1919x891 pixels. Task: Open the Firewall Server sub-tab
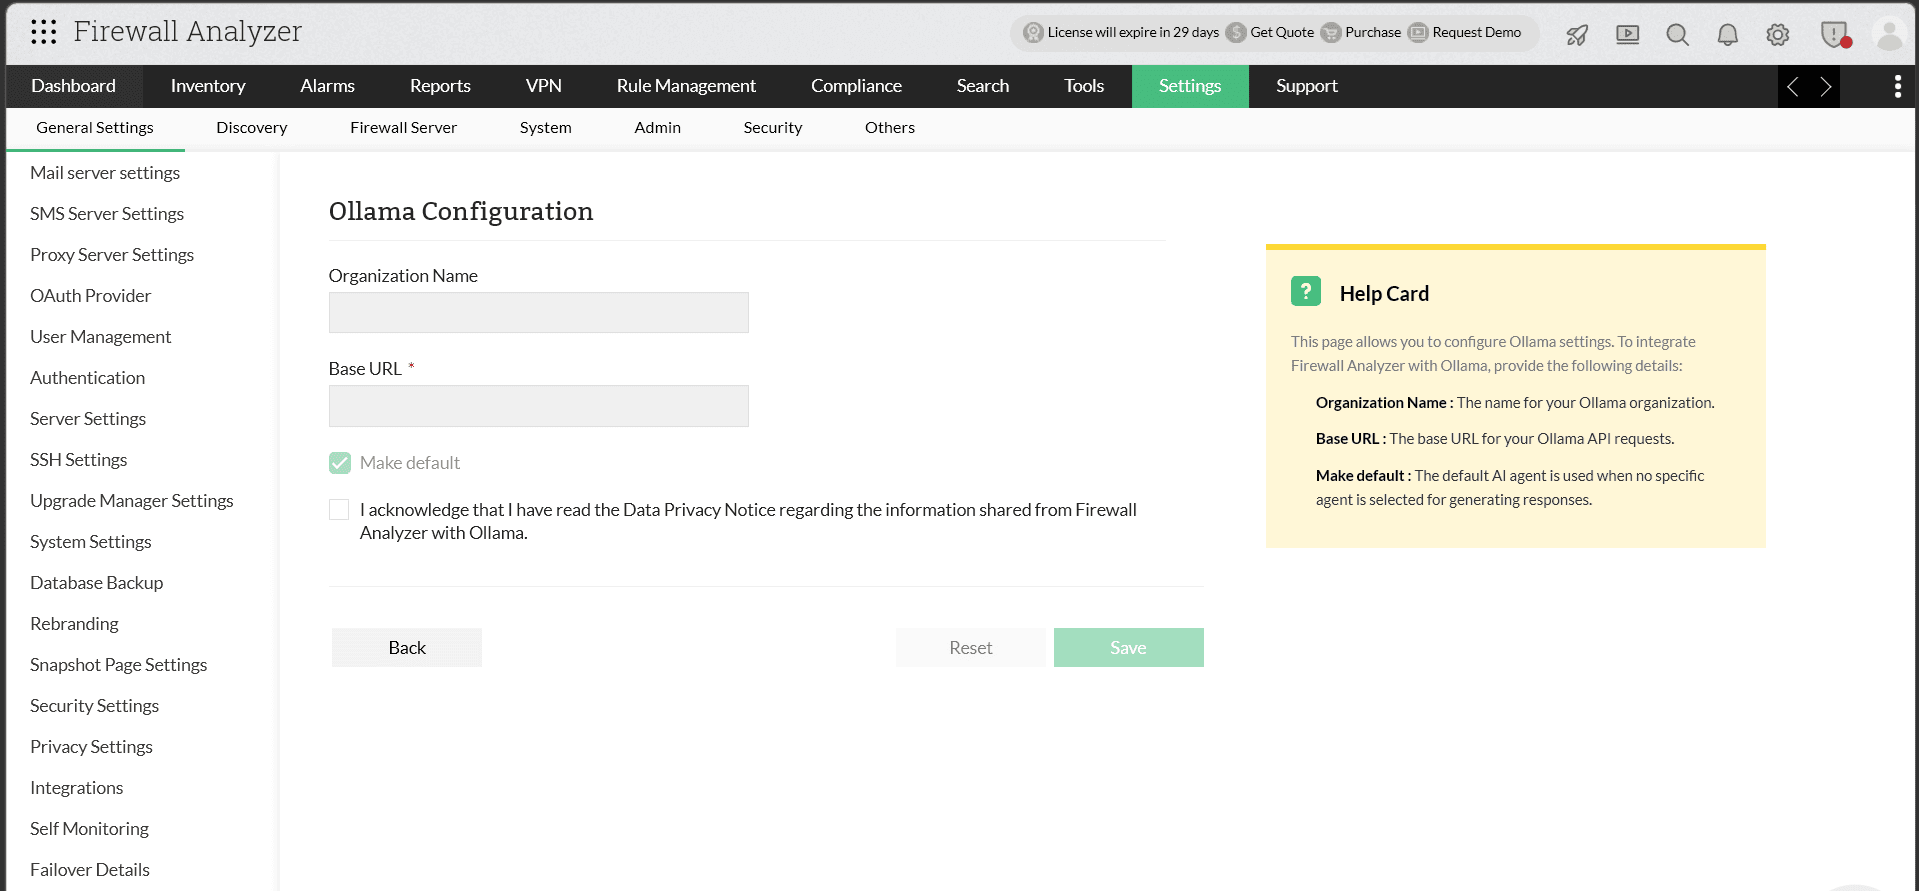(x=404, y=128)
